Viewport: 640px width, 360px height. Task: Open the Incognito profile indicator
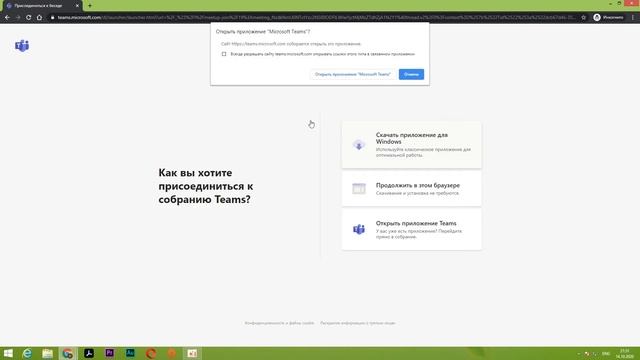[609, 18]
